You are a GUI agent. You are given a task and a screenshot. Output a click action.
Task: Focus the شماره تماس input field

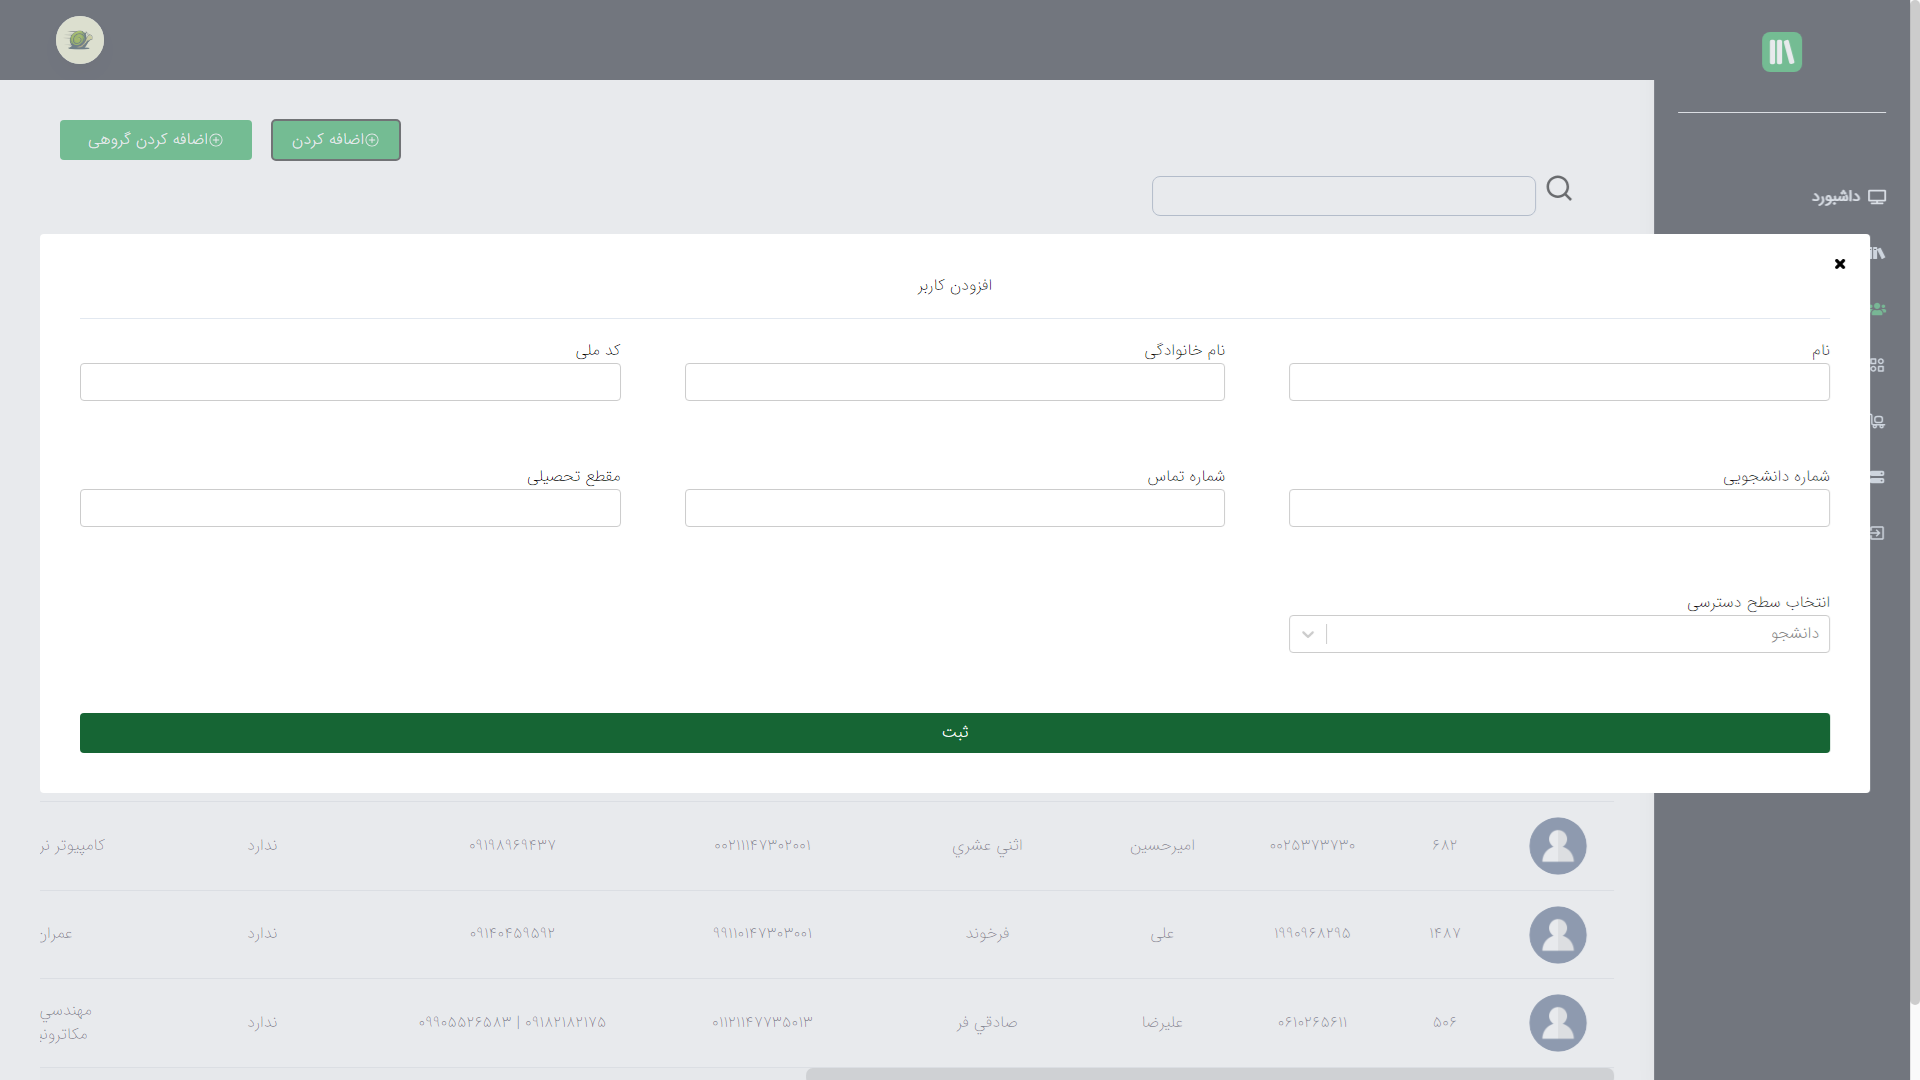[x=954, y=508]
